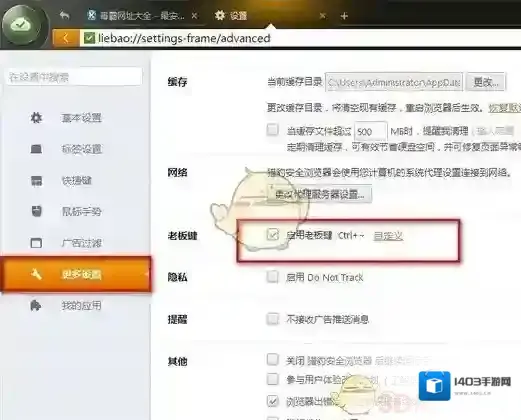Image resolution: width=521 pixels, height=420 pixels.
Task: Click the Ctrl+~ shortcut text
Action: (x=351, y=235)
